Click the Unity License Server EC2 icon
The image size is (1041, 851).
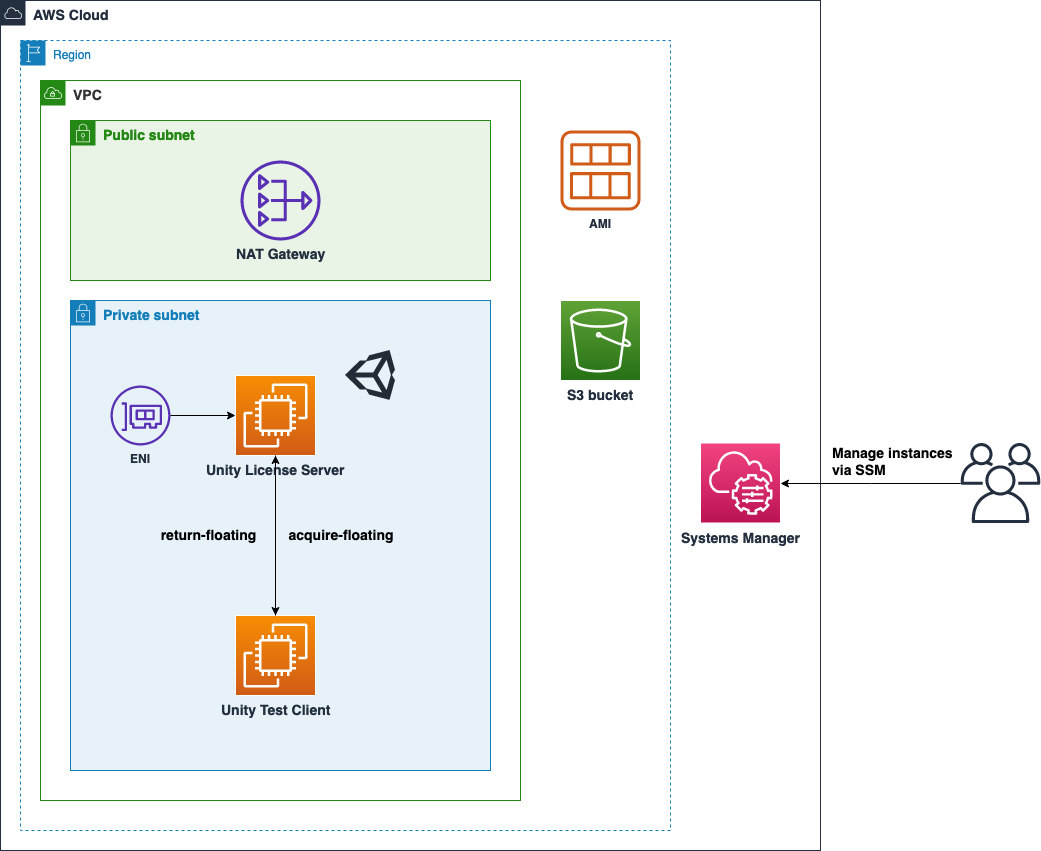click(276, 416)
